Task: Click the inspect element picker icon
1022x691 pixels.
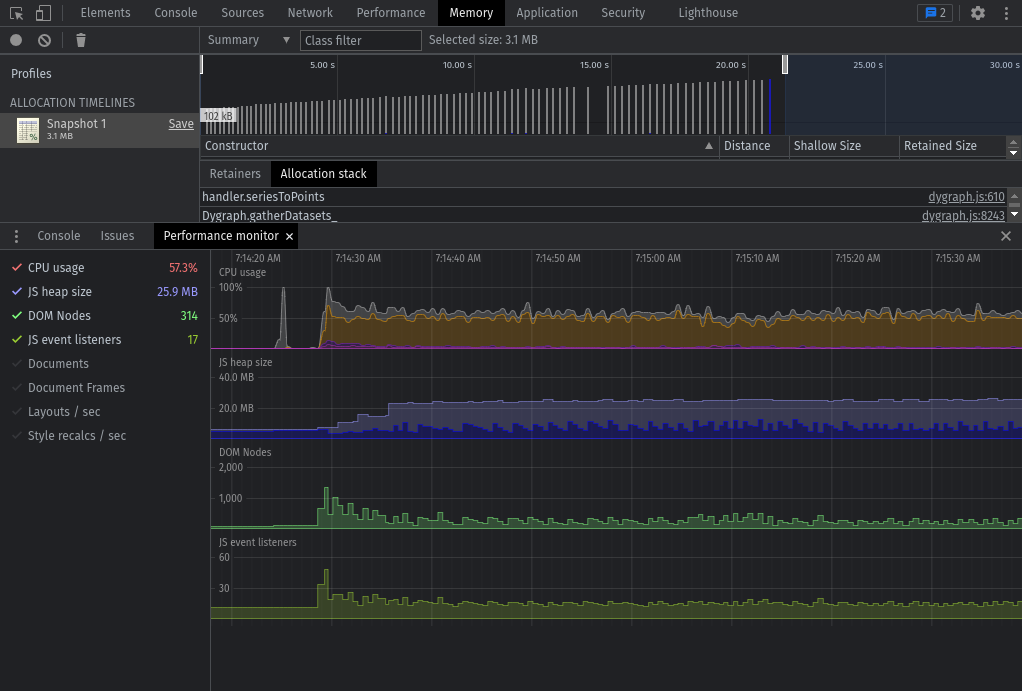Action: tap(16, 13)
